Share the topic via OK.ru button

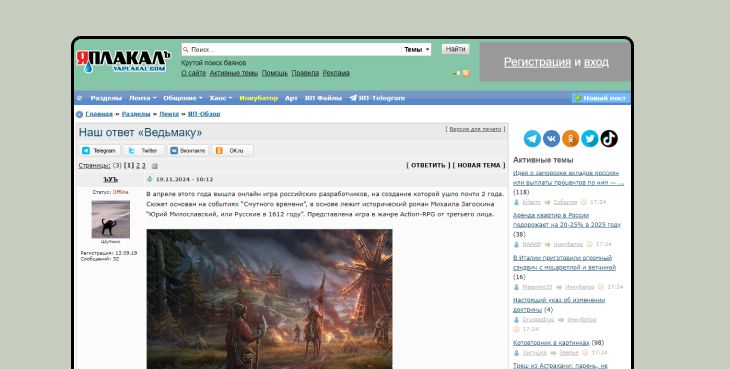(x=232, y=151)
